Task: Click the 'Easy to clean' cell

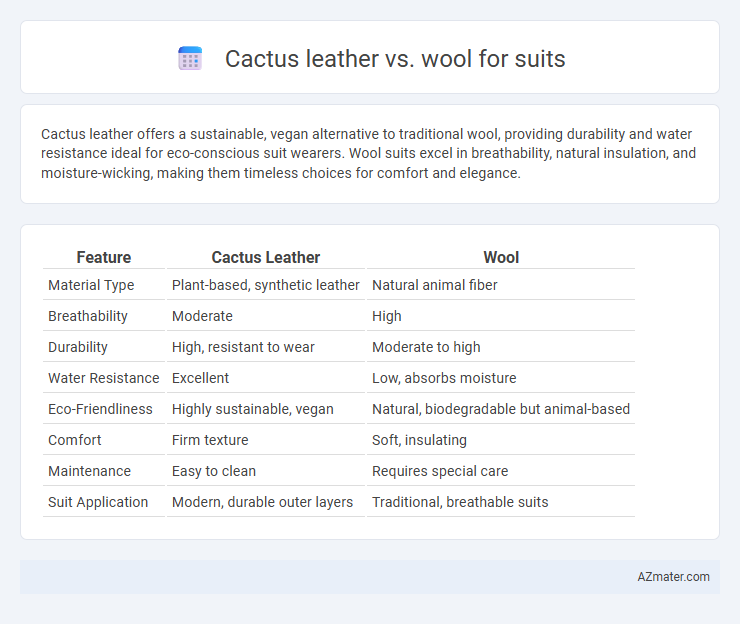Action: [214, 471]
